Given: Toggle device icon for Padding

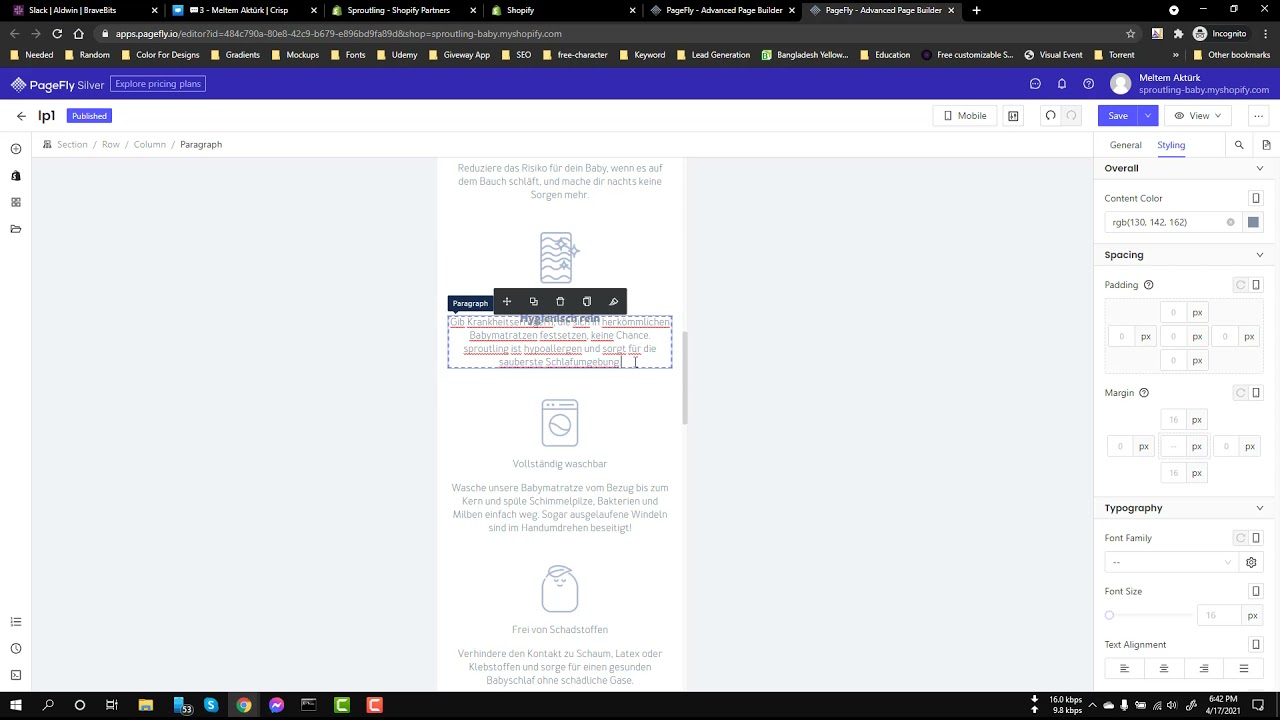Looking at the screenshot, I should [1256, 285].
